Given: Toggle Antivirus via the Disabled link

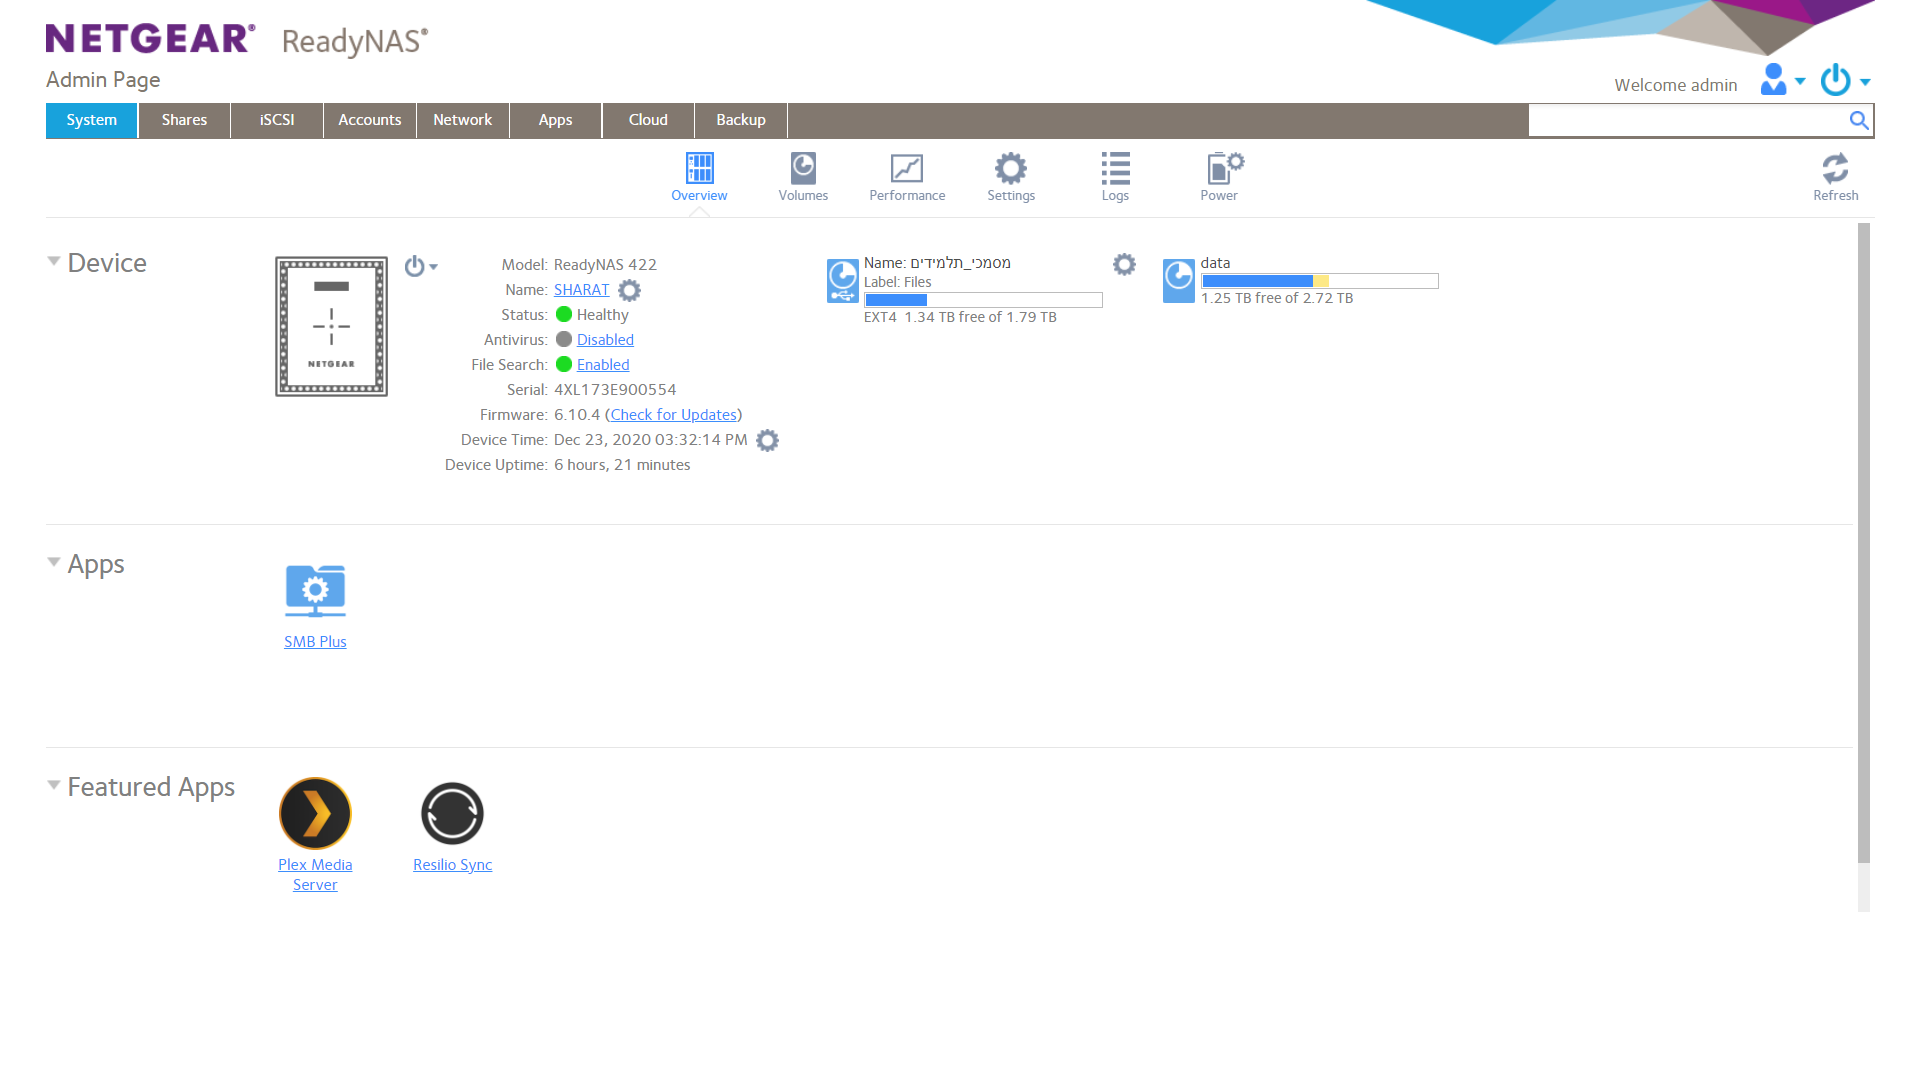Looking at the screenshot, I should tap(605, 340).
